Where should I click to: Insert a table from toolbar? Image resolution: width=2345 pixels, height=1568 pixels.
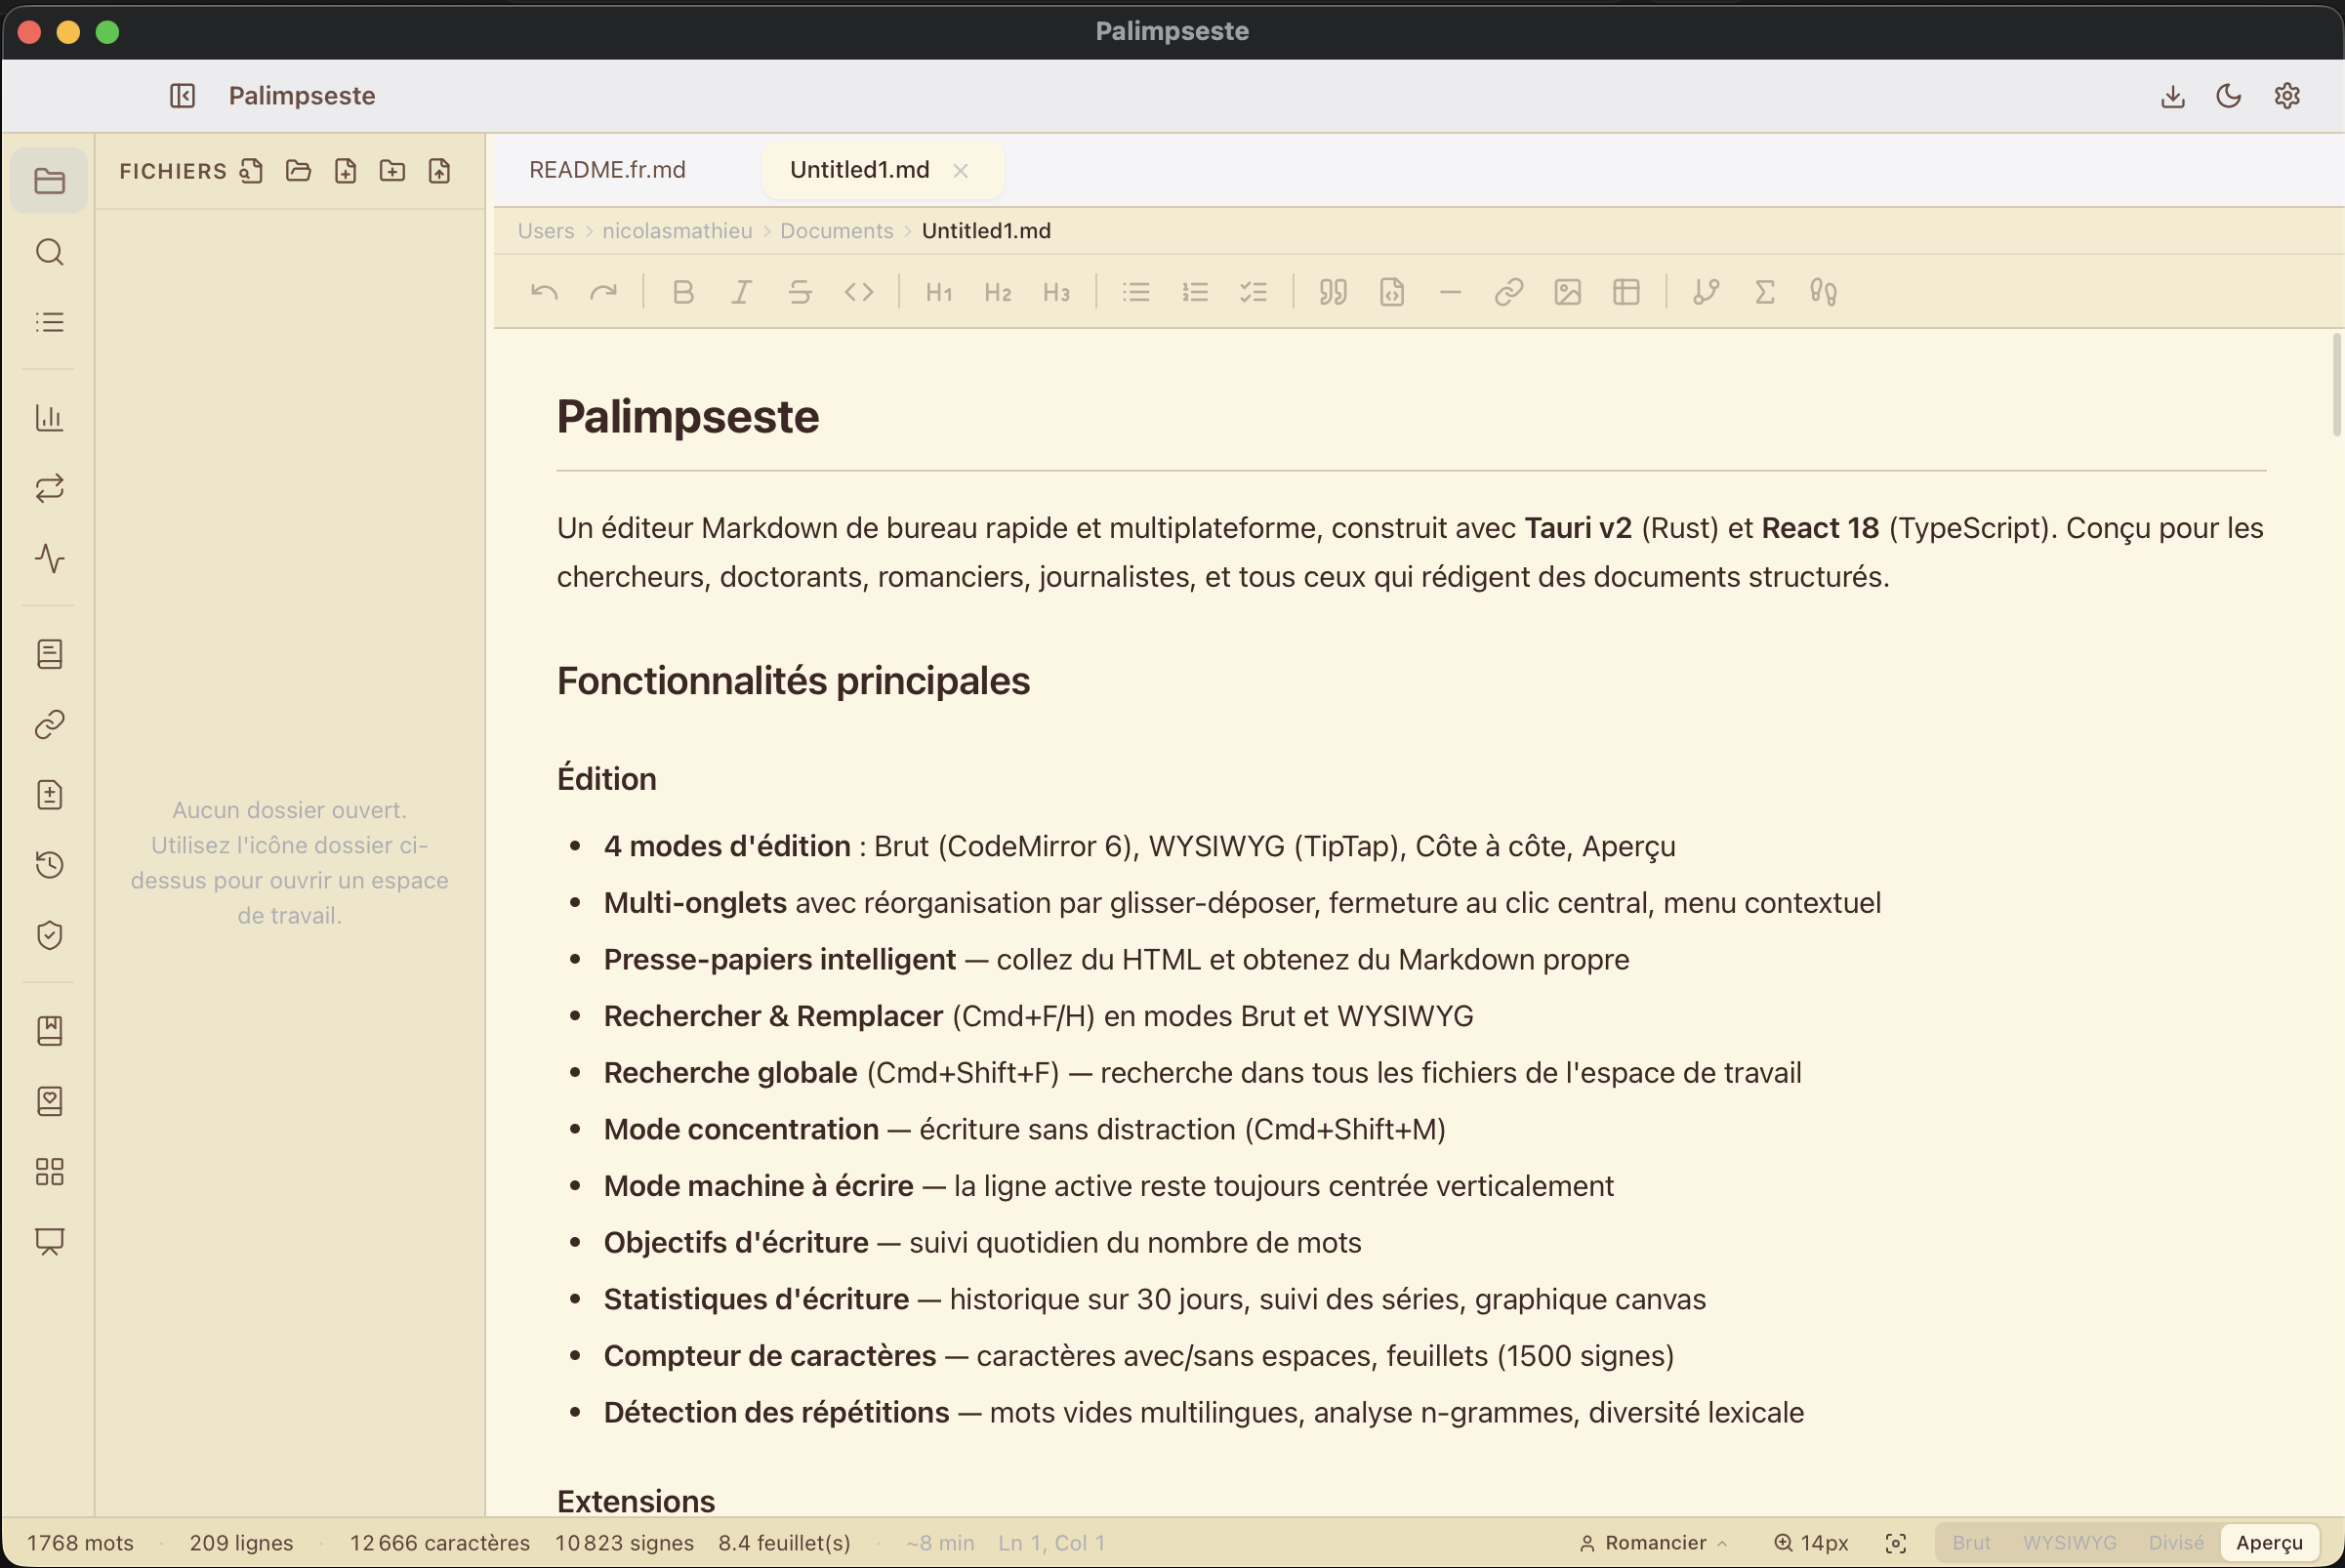1627,292
